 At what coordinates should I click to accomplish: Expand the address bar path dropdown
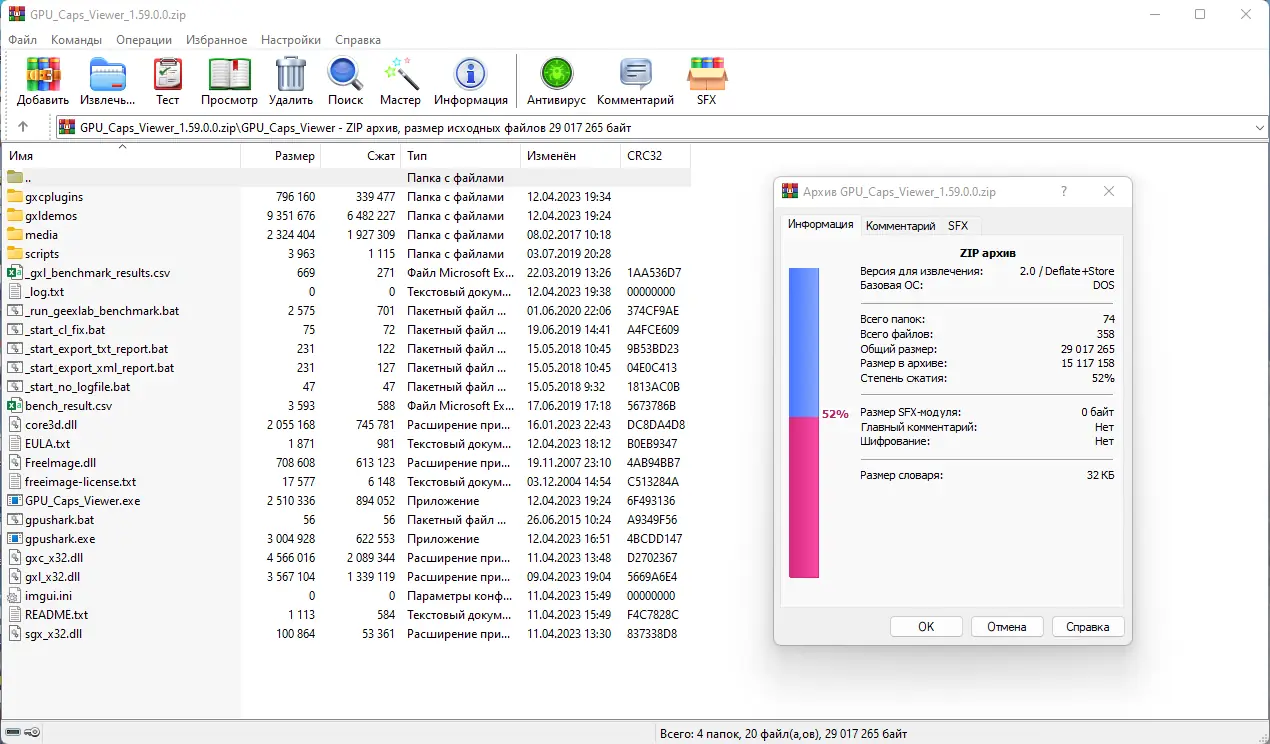[x=1258, y=127]
